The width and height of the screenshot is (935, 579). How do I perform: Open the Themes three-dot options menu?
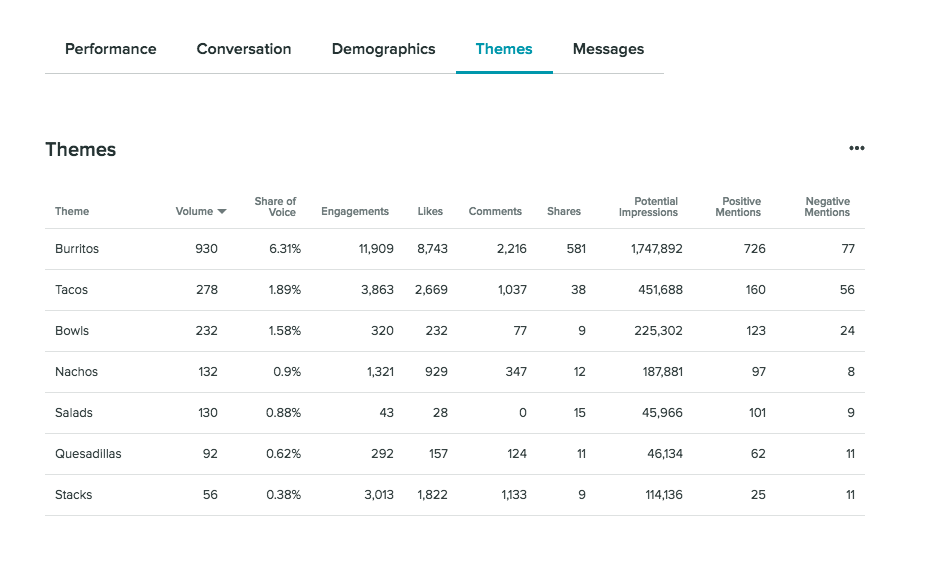(x=856, y=149)
